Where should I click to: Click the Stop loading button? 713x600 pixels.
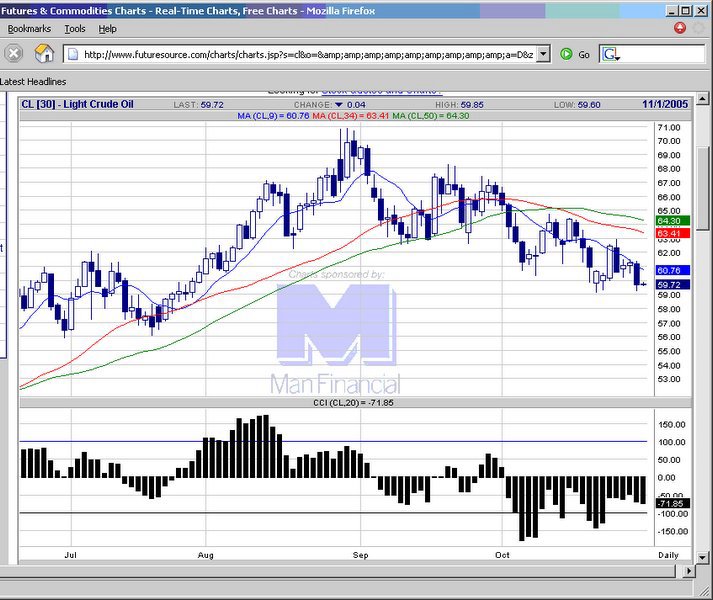click(x=14, y=54)
